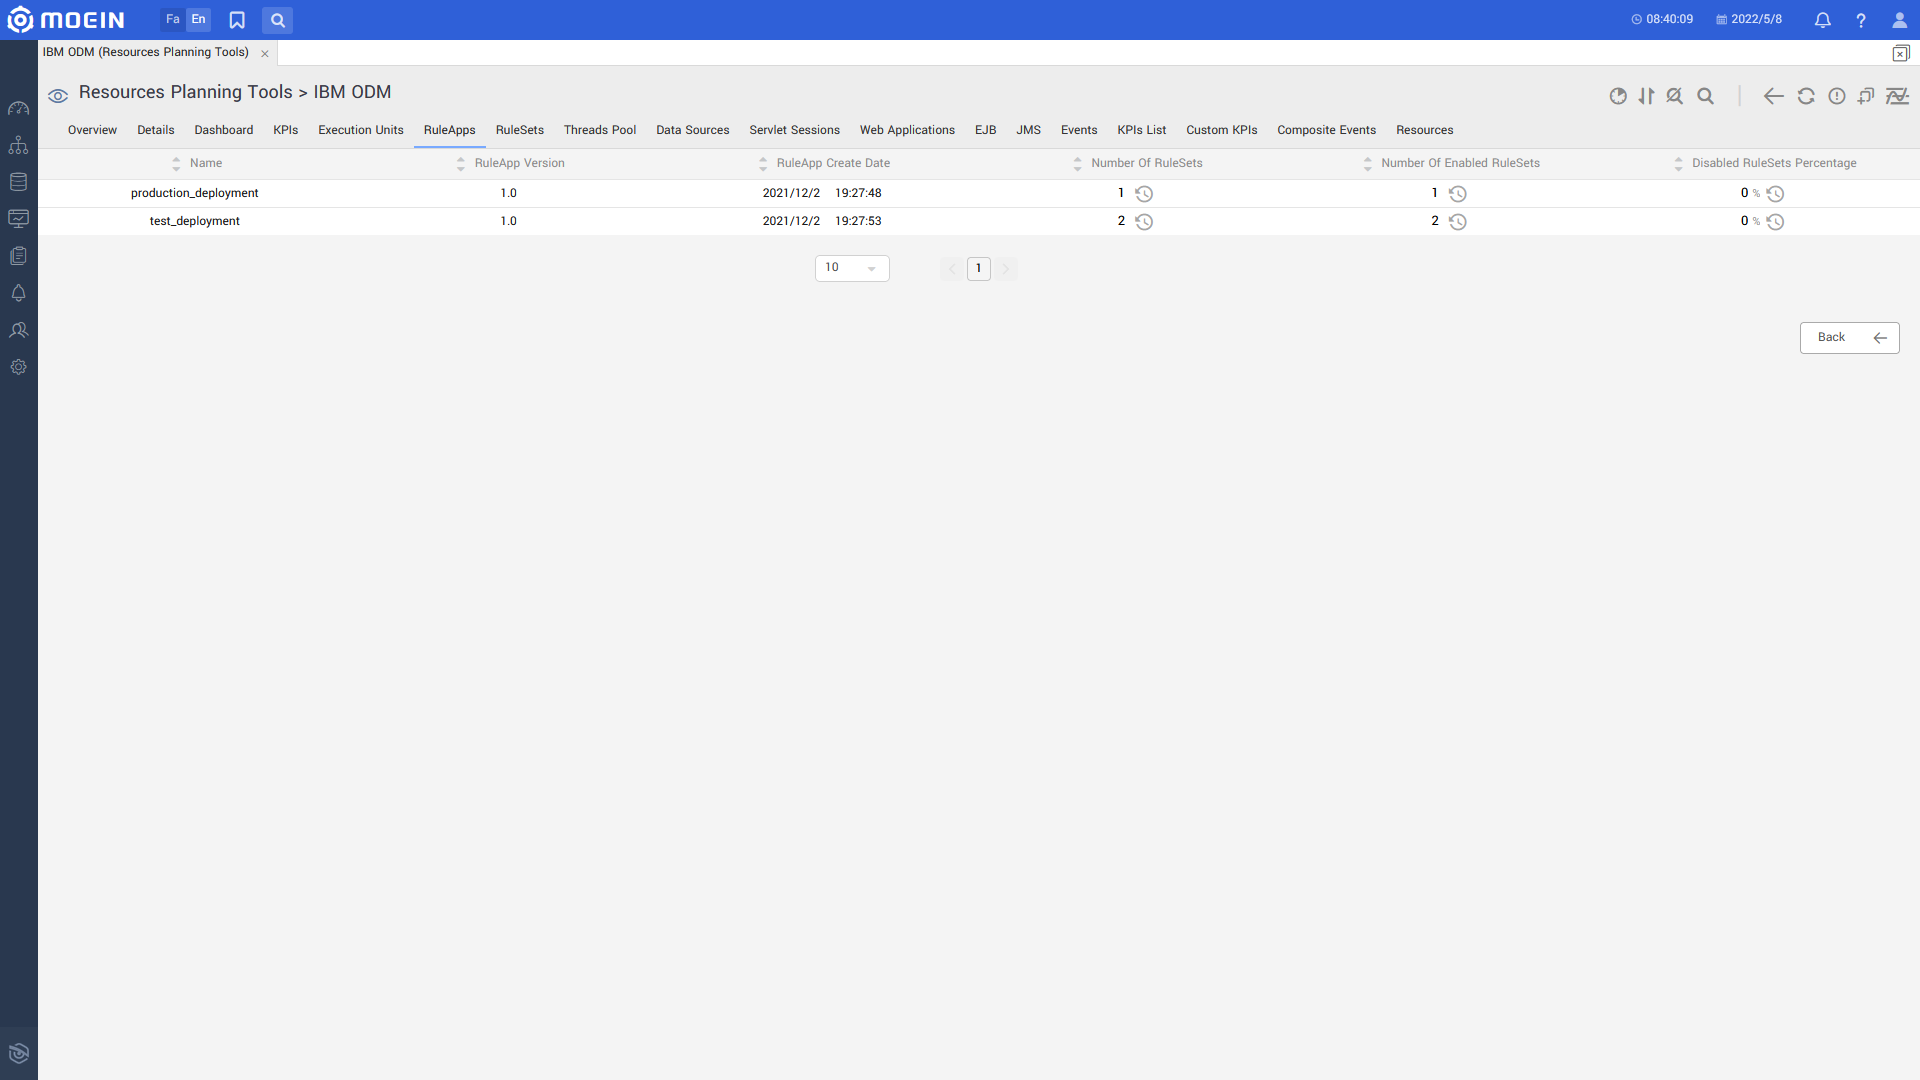Click the sort arrows toolbar icon
1920x1080 pixels.
[x=1646, y=96]
